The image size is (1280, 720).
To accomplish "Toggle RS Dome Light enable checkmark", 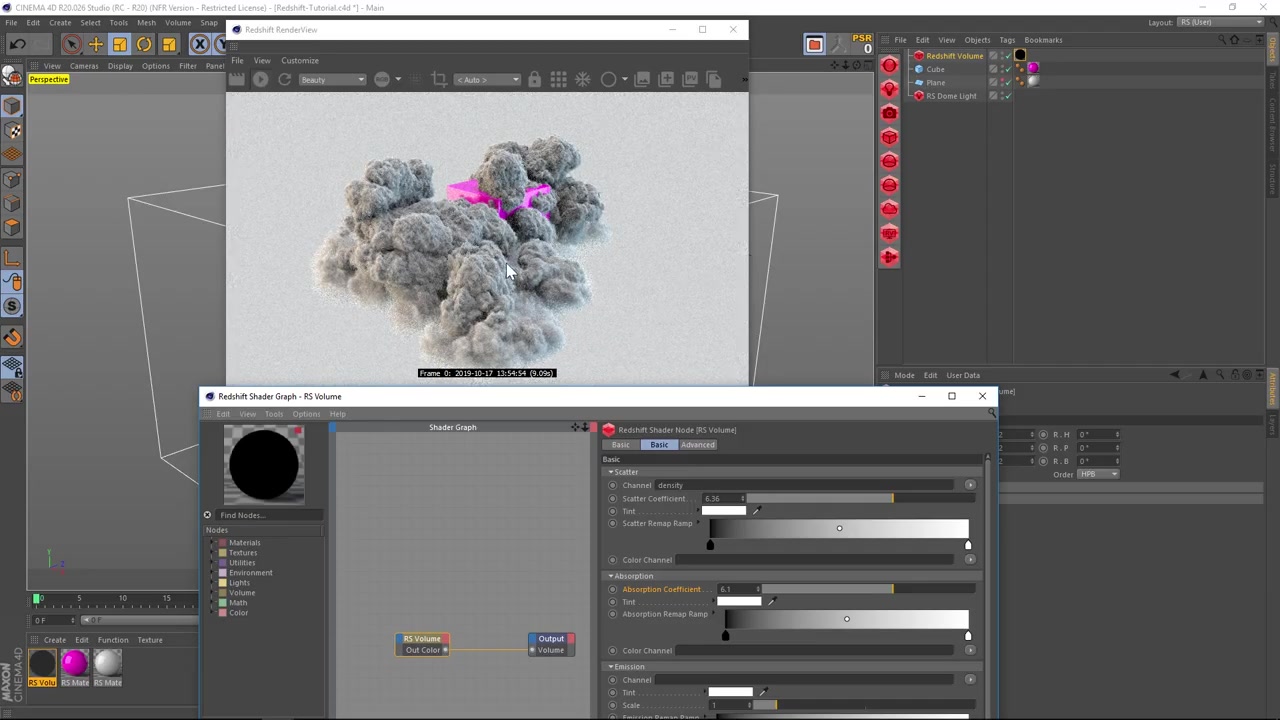I will coord(1007,96).
